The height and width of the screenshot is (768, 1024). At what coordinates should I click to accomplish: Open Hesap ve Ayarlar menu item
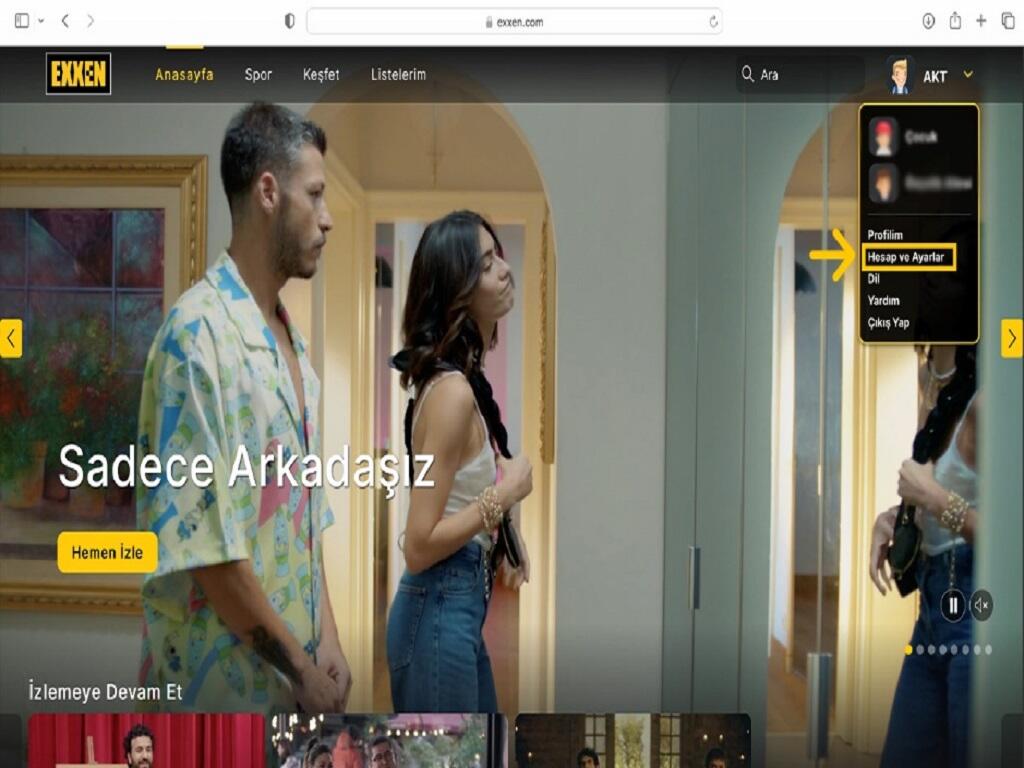point(908,257)
